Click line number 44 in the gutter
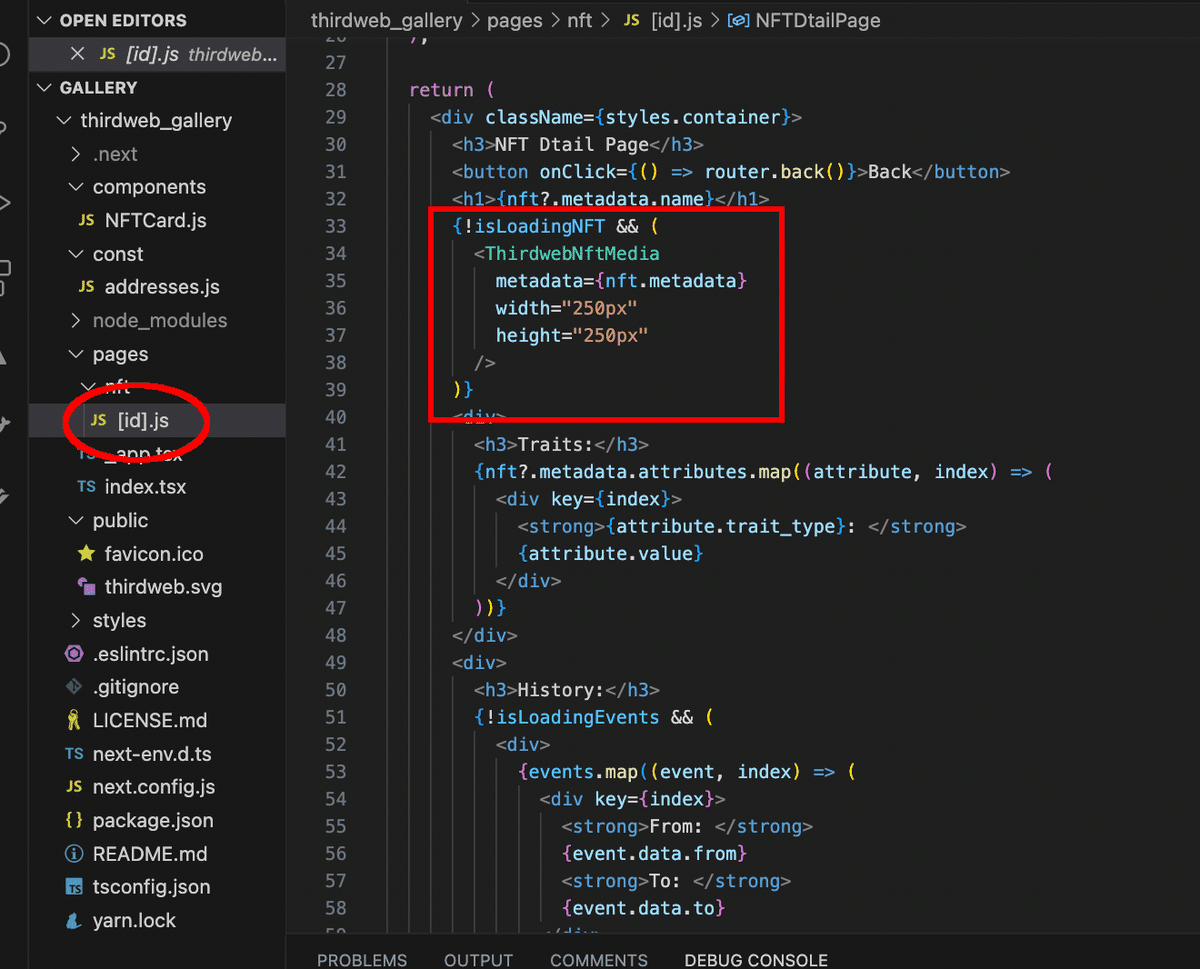The height and width of the screenshot is (969, 1200). tap(336, 526)
